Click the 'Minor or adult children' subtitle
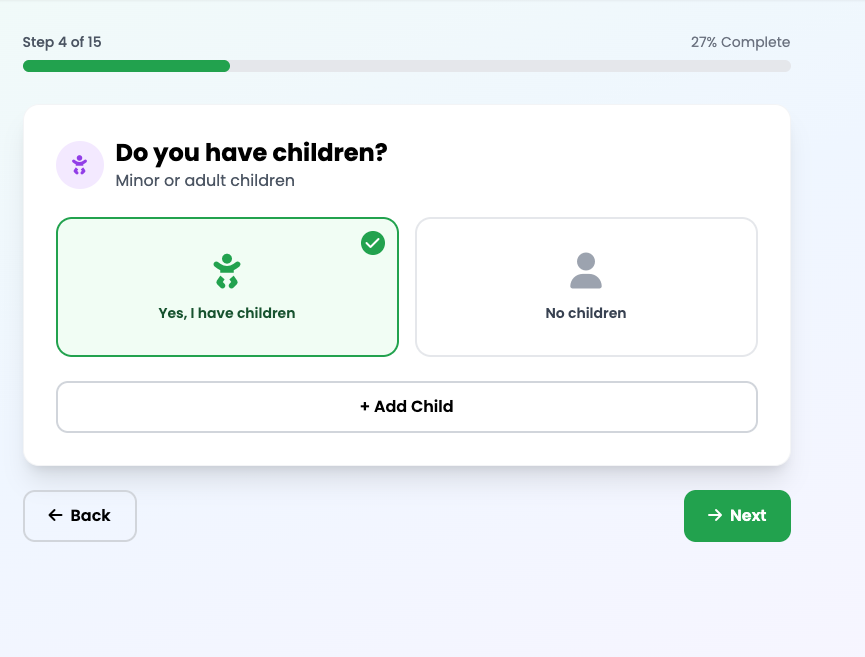This screenshot has height=657, width=865. pyautogui.click(x=205, y=181)
